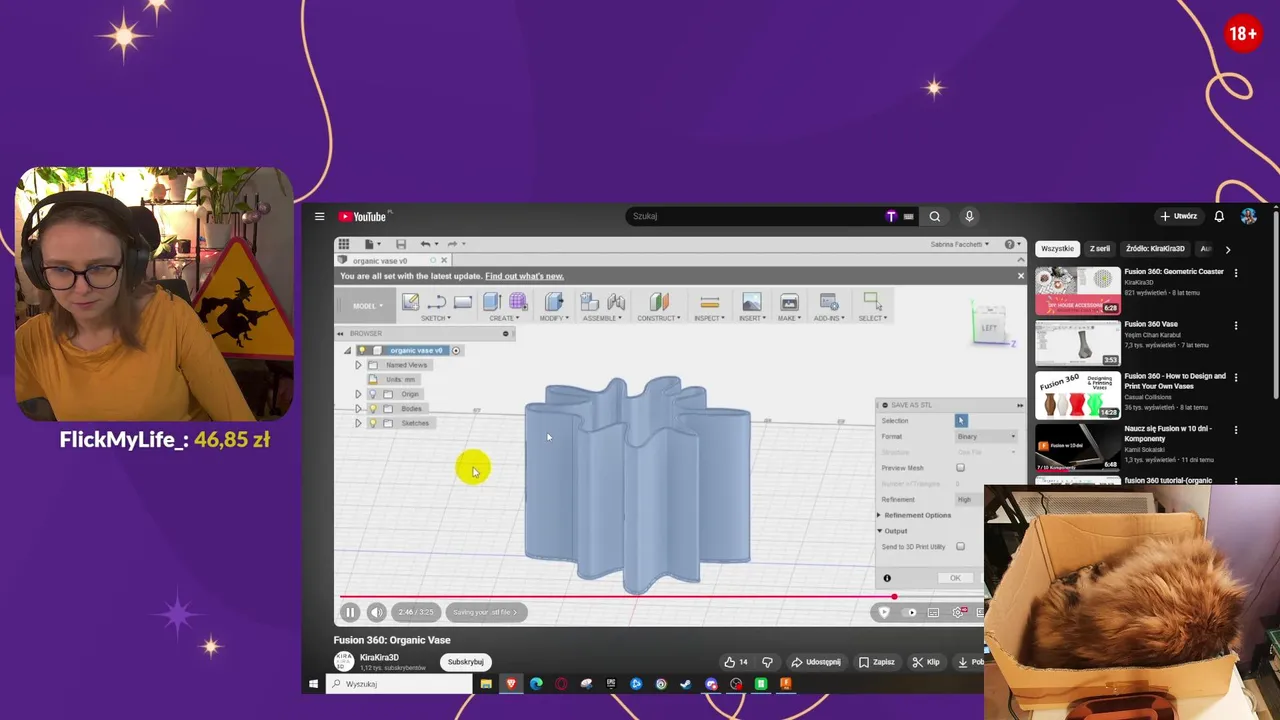The width and height of the screenshot is (1280, 720).
Task: Go to YouTube home via logo
Action: coord(362,216)
